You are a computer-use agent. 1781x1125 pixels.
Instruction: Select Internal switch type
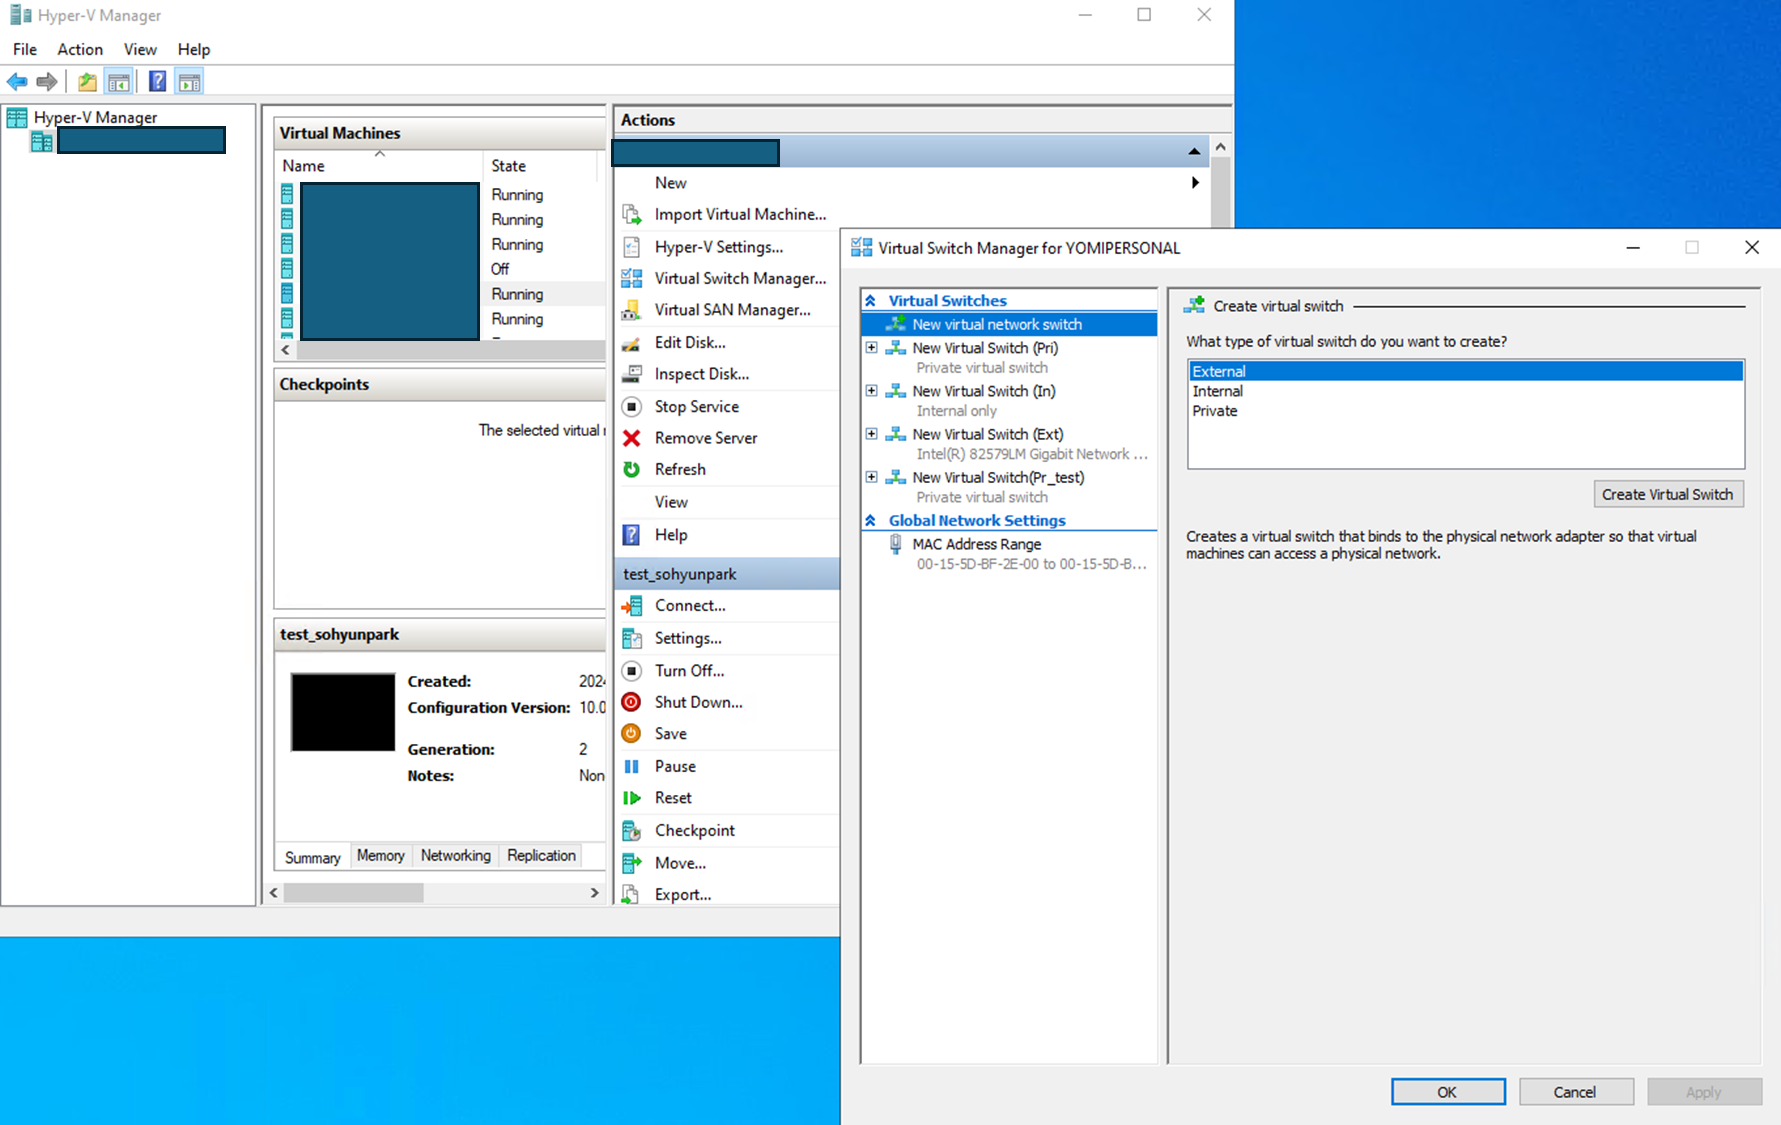(1465, 391)
